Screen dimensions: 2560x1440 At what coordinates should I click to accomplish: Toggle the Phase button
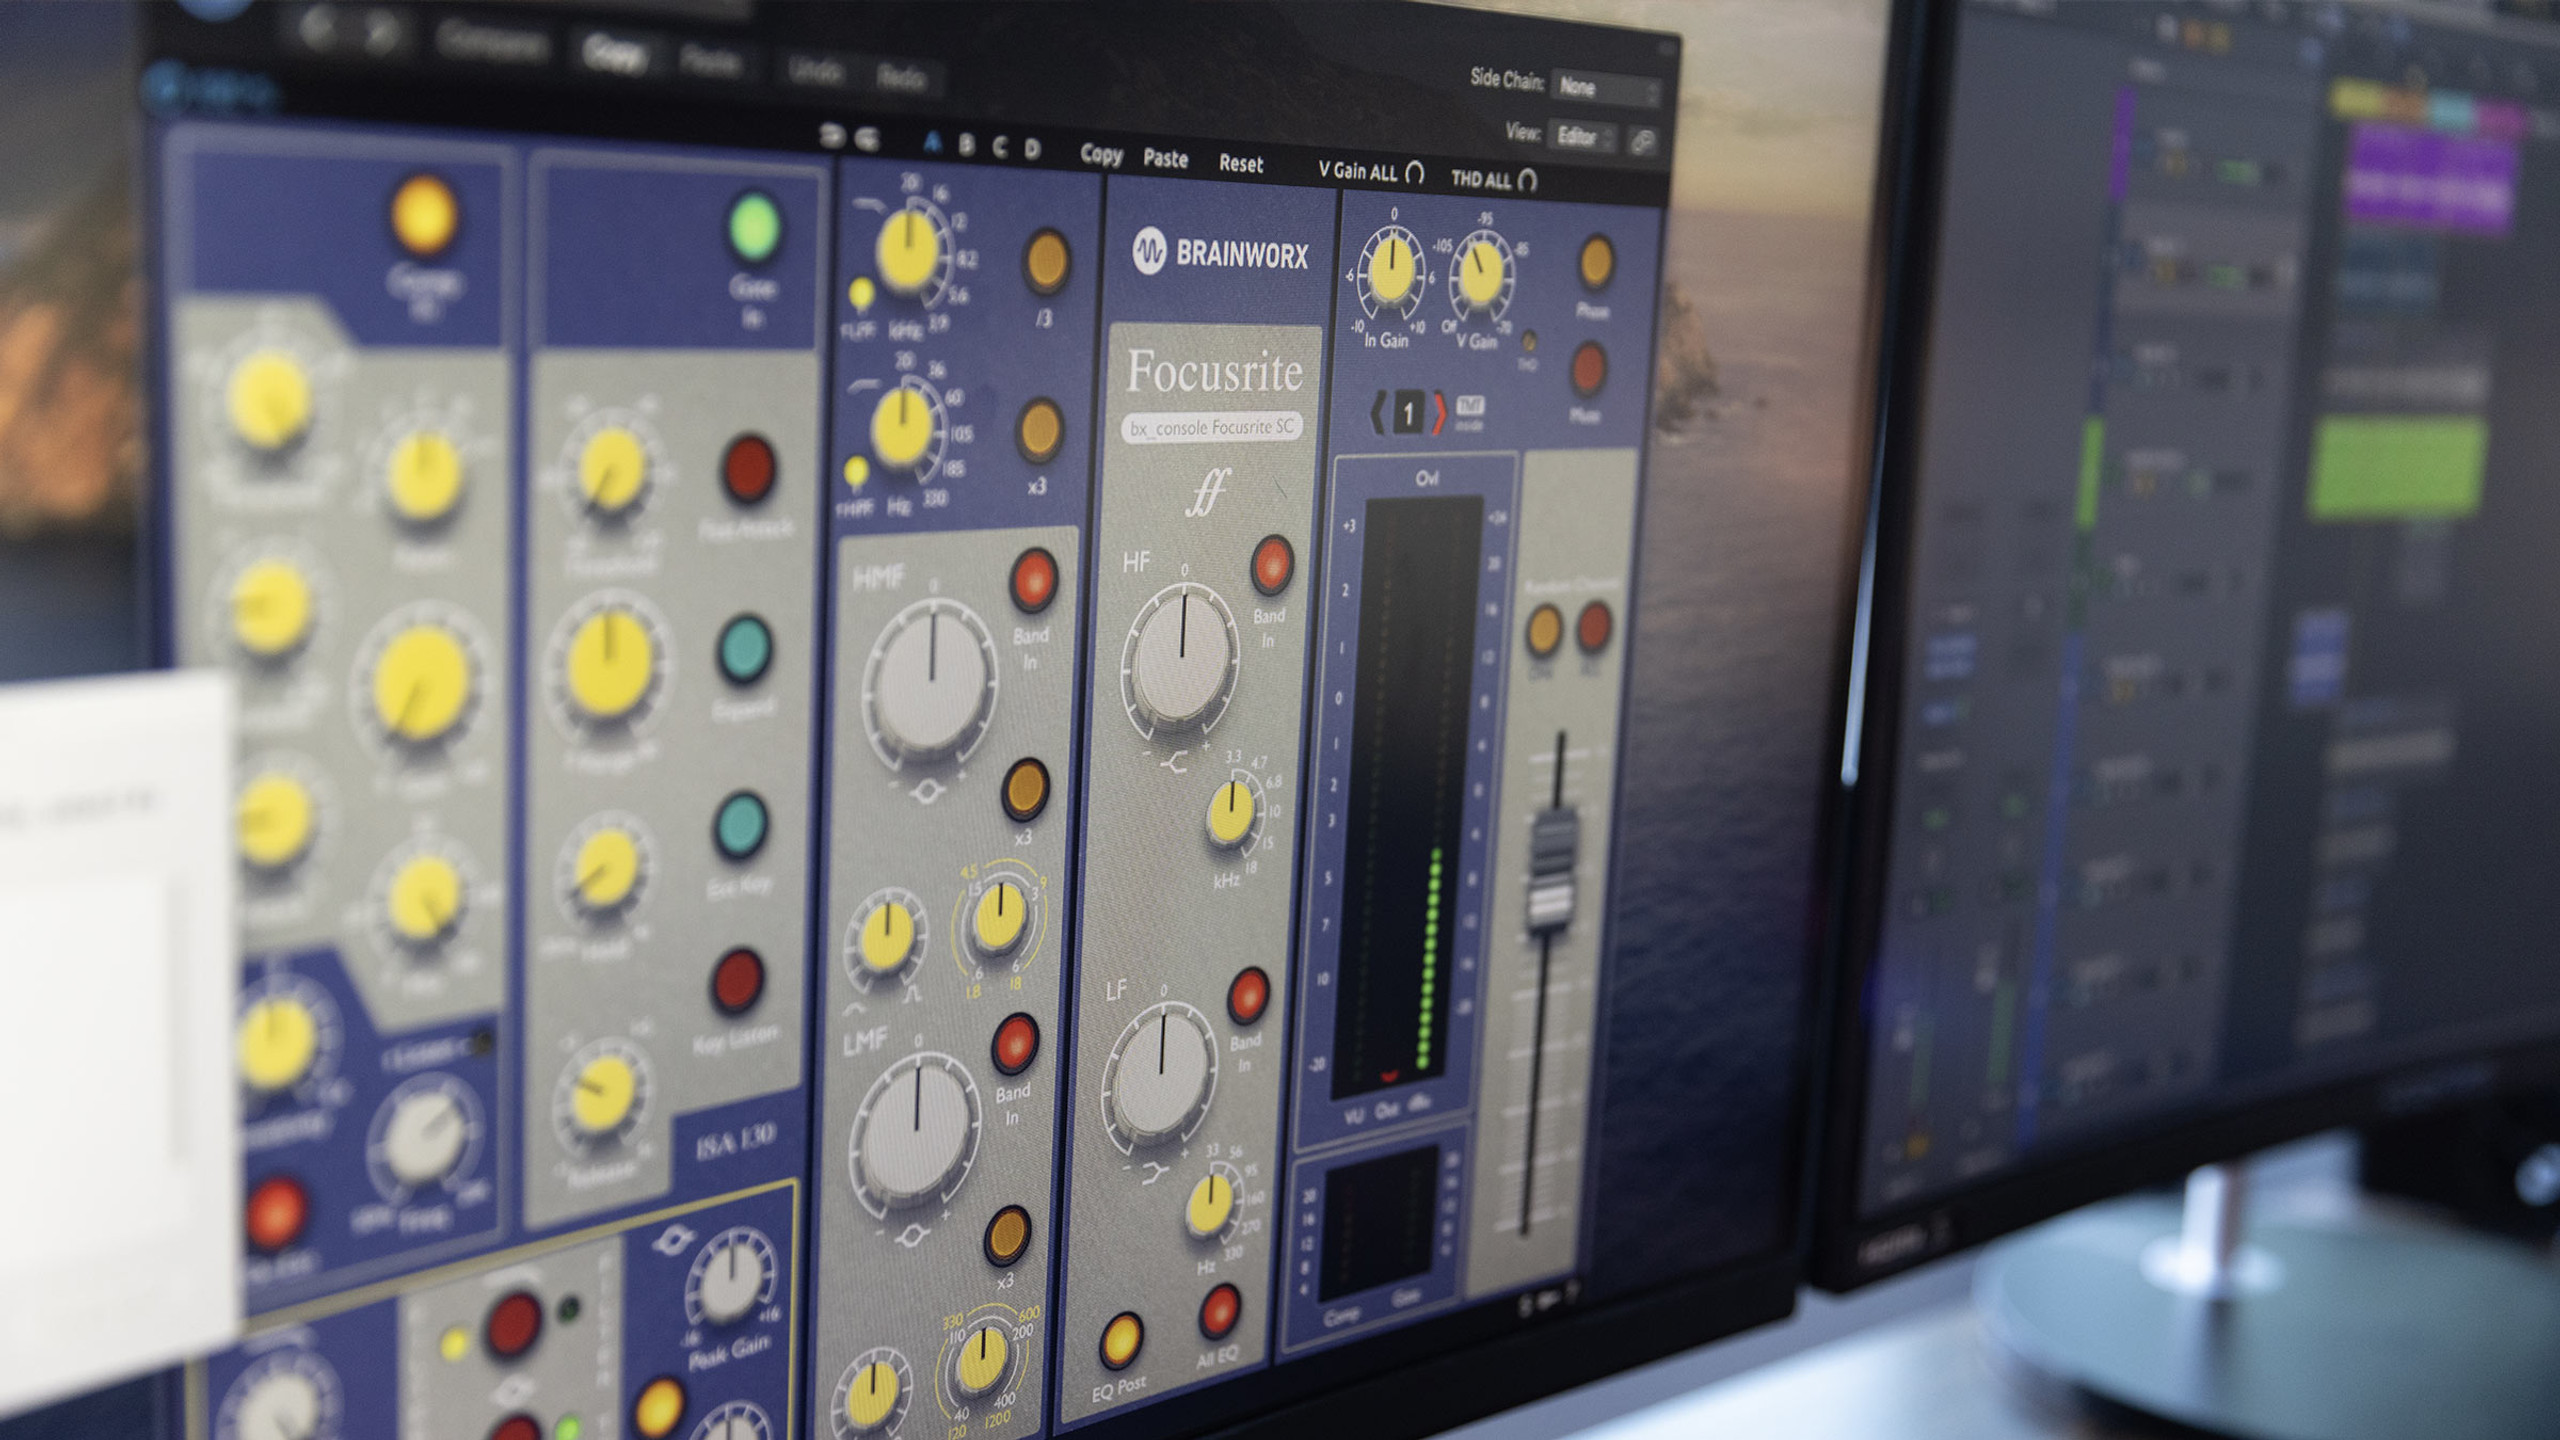click(1595, 262)
